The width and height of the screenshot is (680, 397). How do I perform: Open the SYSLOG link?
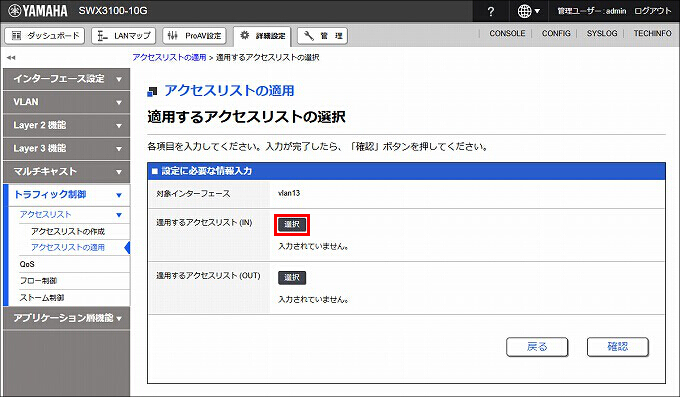point(602,33)
